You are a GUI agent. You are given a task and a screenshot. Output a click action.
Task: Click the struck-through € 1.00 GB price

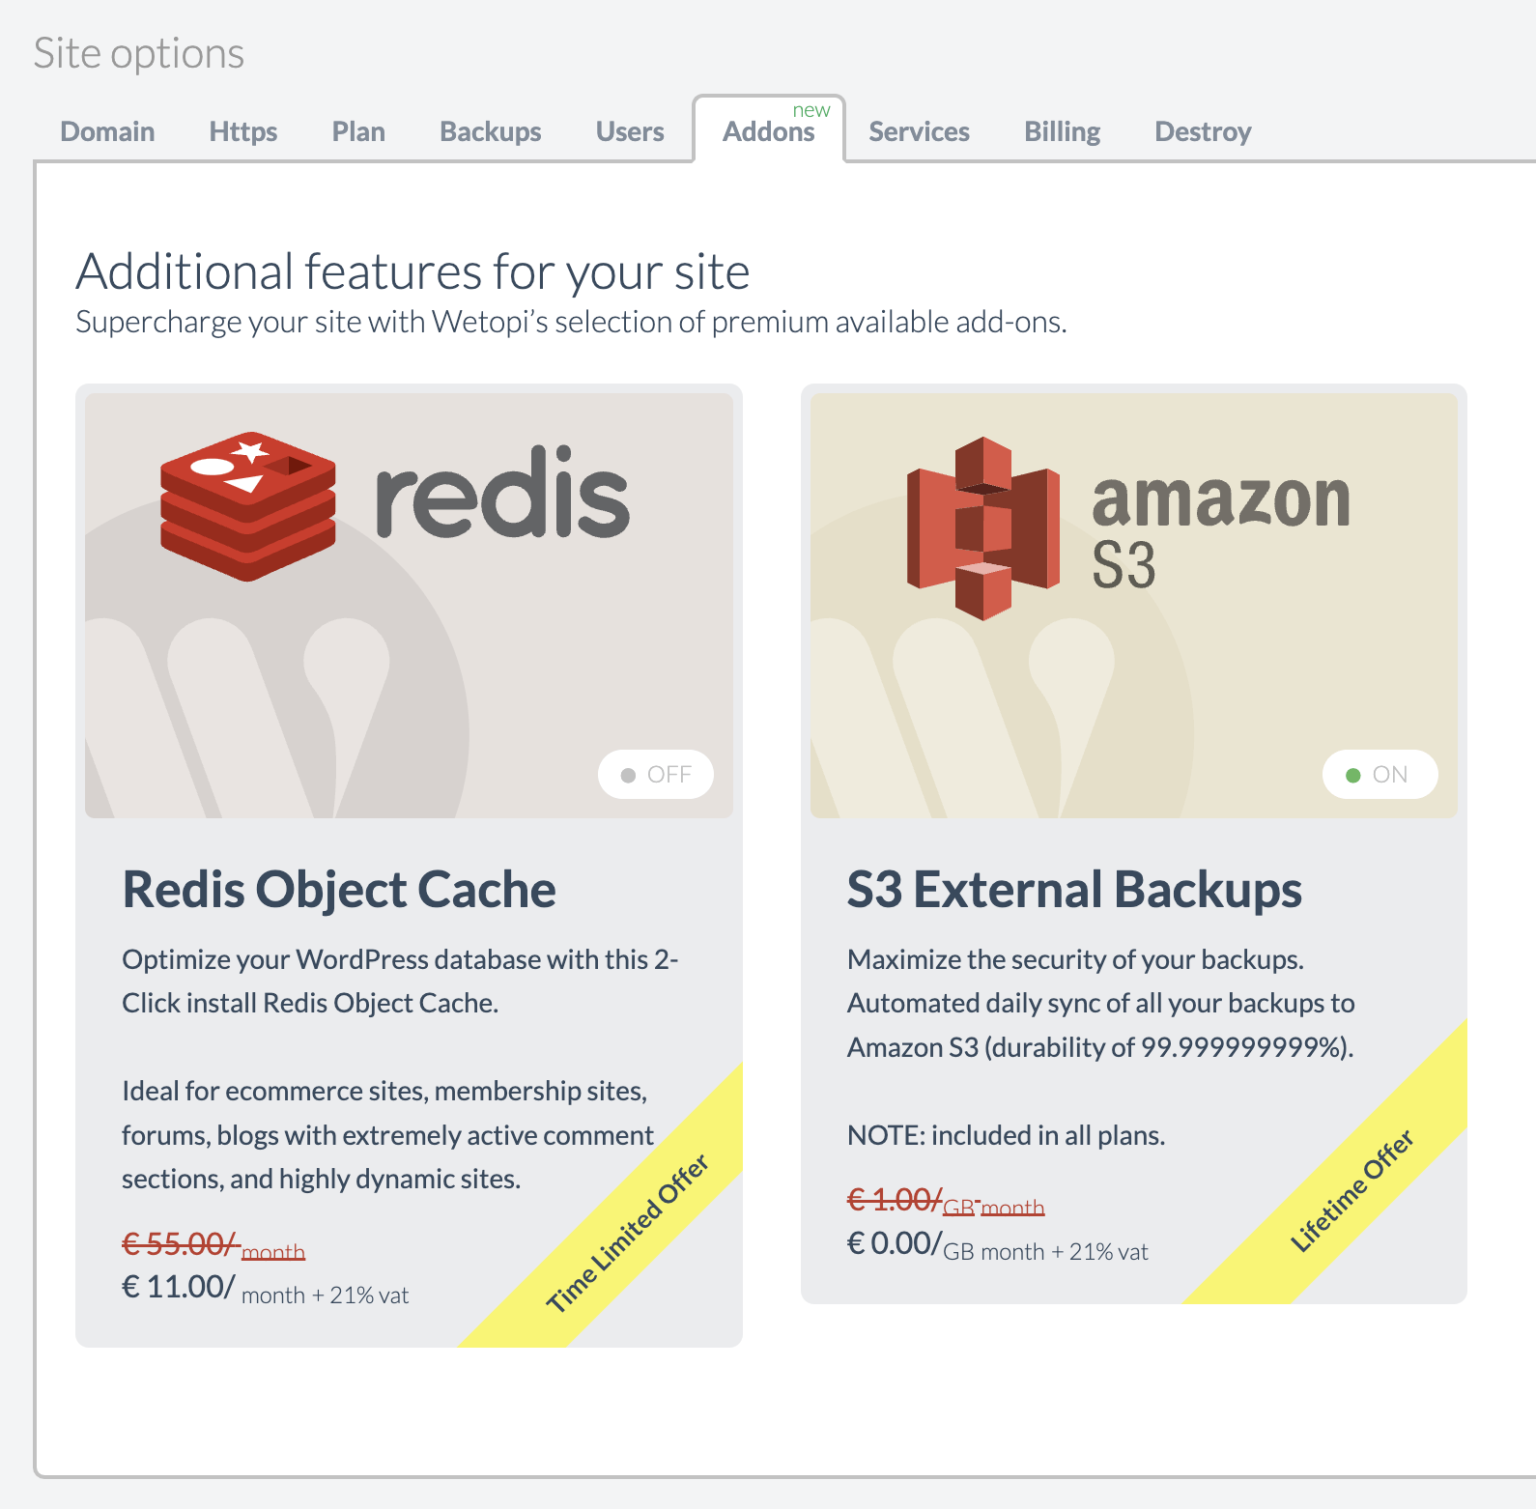point(945,1201)
